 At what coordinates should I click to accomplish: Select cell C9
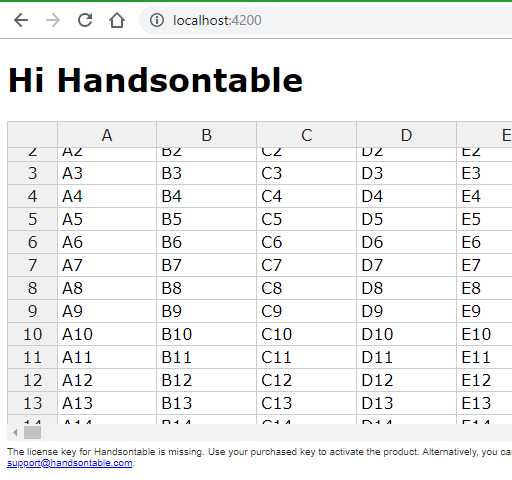coord(307,311)
